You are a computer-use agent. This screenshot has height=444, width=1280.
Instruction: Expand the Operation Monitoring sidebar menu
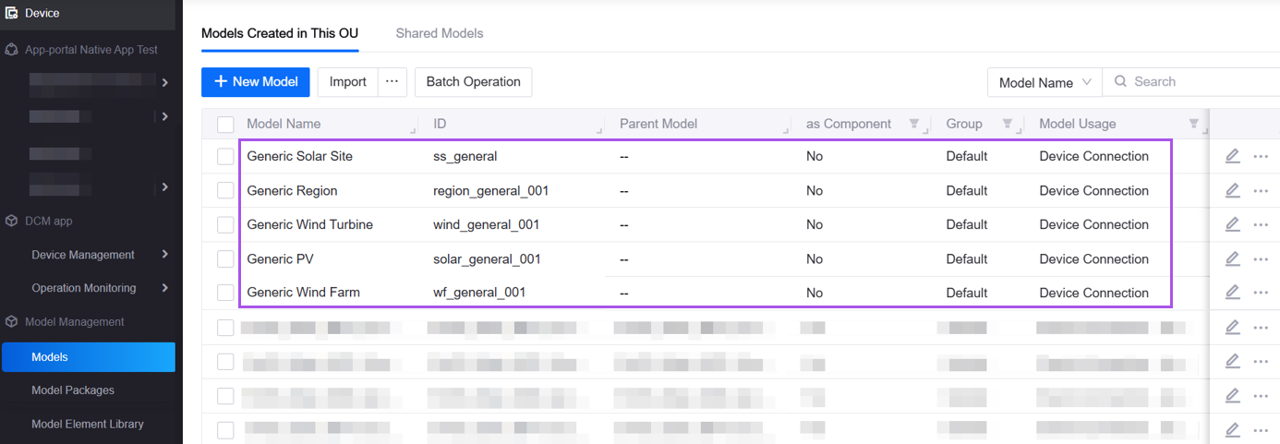[x=98, y=288]
